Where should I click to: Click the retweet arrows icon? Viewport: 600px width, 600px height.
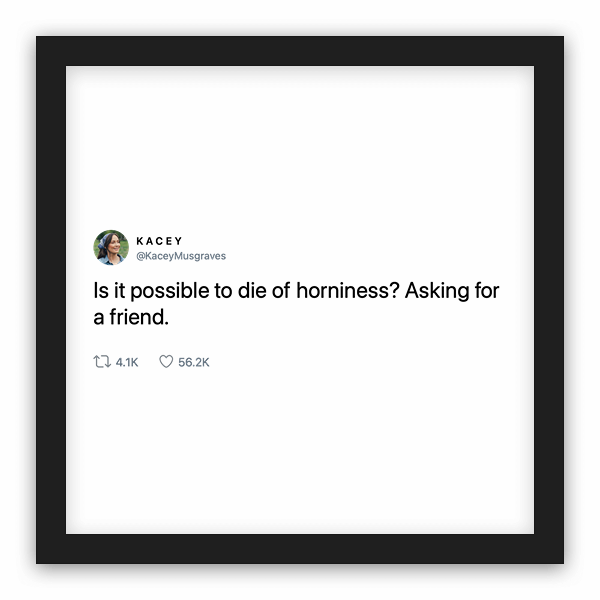coord(99,362)
